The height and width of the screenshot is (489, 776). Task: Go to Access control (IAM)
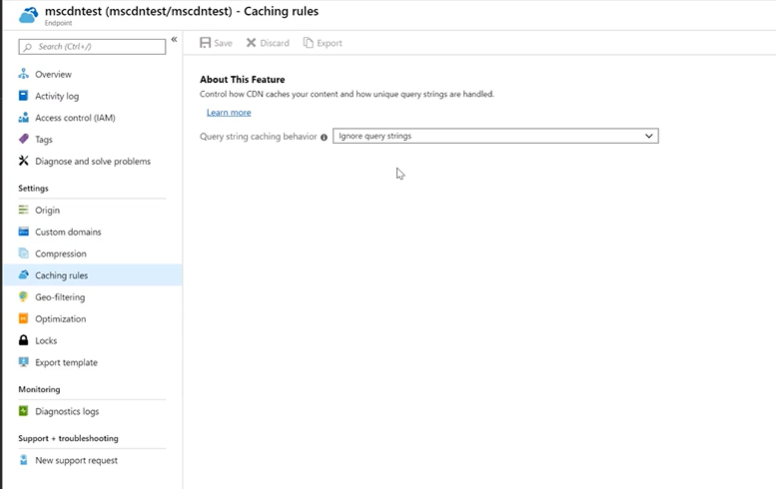pyautogui.click(x=75, y=118)
